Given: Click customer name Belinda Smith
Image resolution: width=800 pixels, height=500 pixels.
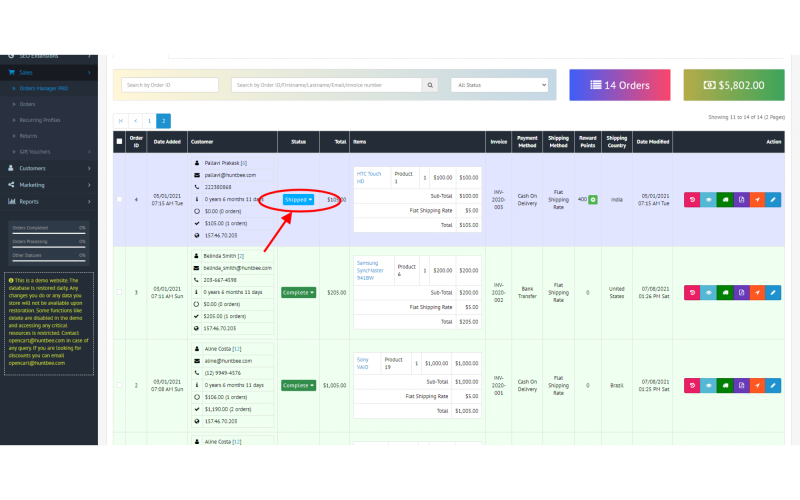Looking at the screenshot, I should pyautogui.click(x=221, y=256).
